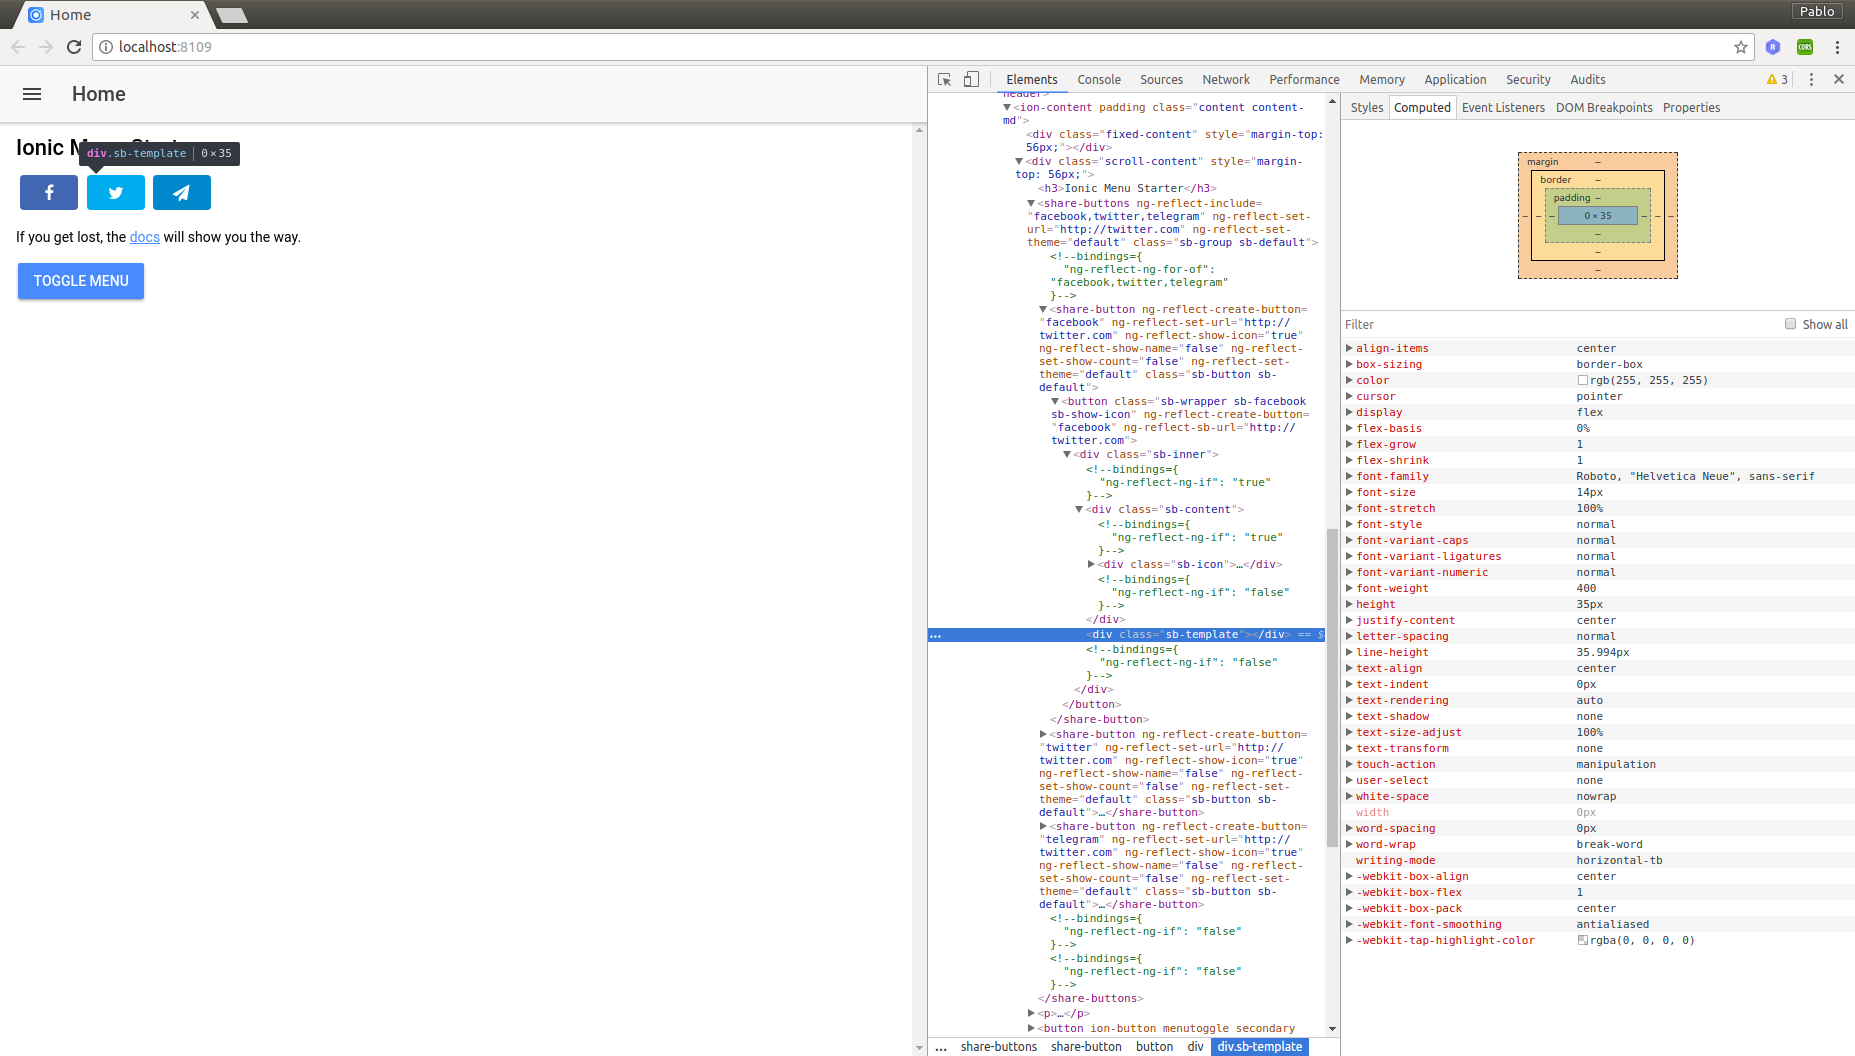Open the DOM Breakpoints tab
This screenshot has width=1855, height=1056.
click(x=1604, y=108)
